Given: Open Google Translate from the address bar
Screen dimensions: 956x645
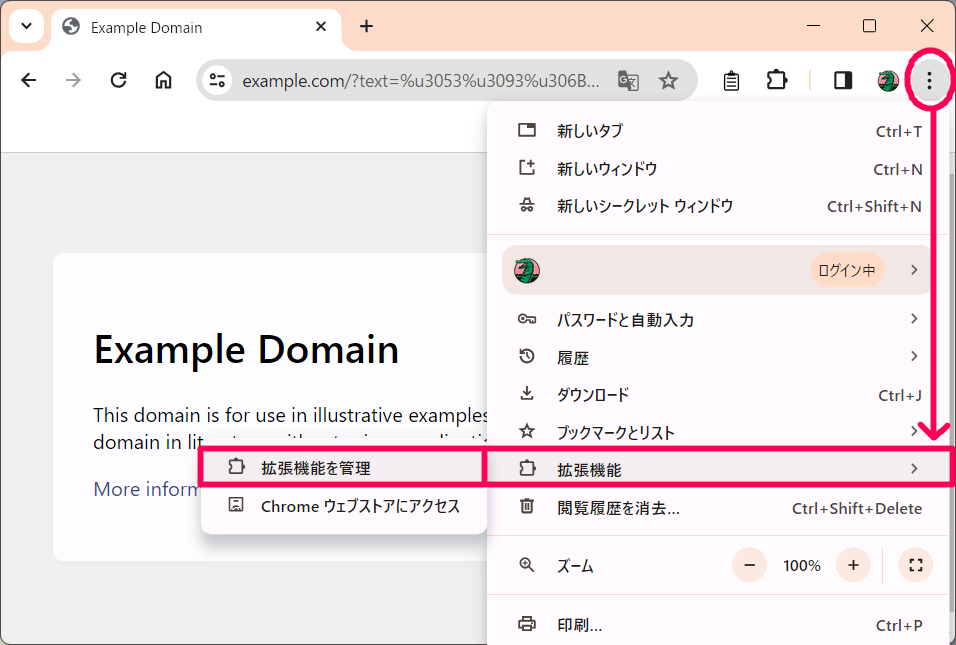Looking at the screenshot, I should 628,81.
